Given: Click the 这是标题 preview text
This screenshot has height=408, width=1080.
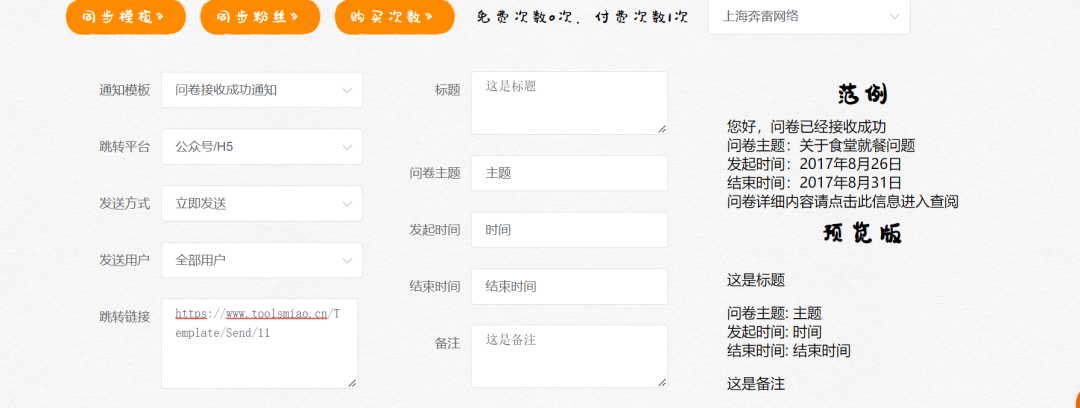Looking at the screenshot, I should pos(756,280).
